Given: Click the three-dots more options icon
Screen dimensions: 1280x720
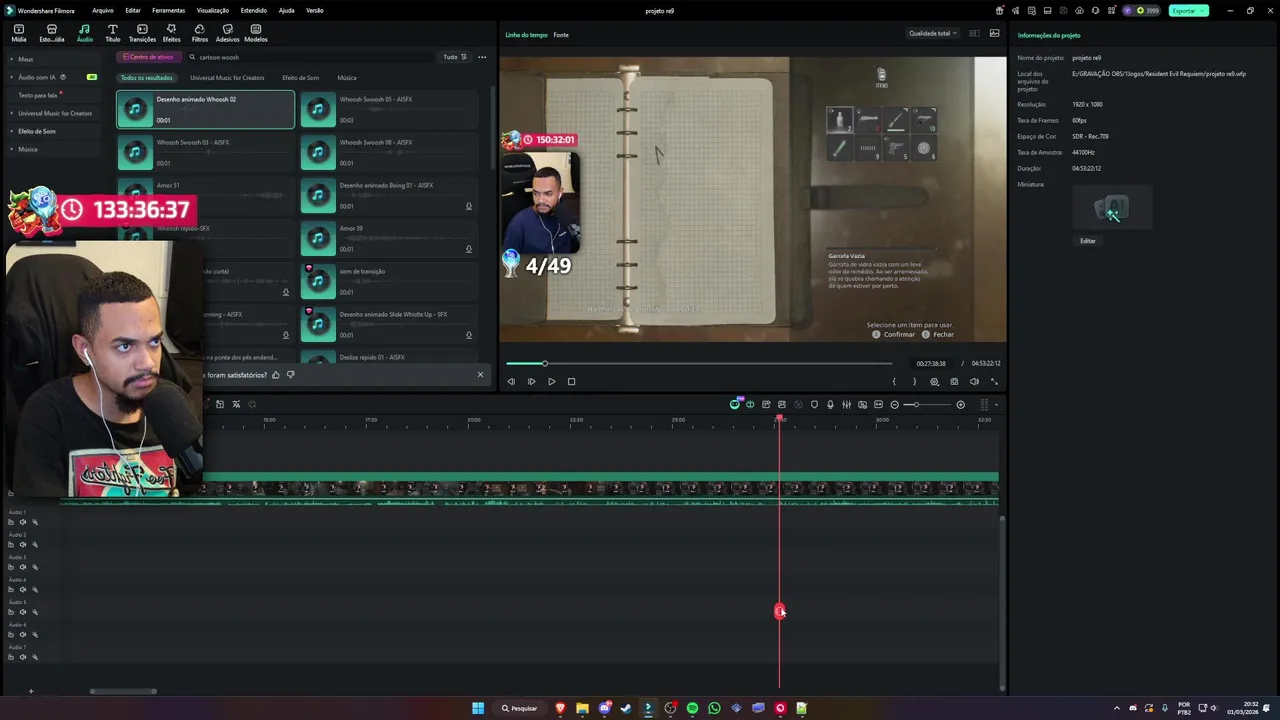Looking at the screenshot, I should tap(482, 57).
